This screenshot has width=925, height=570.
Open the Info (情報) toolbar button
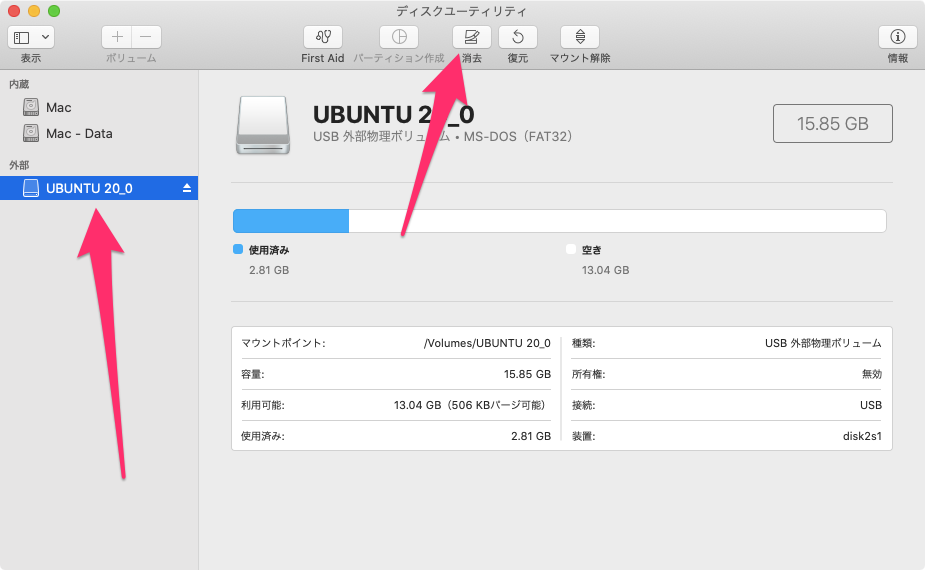click(898, 37)
